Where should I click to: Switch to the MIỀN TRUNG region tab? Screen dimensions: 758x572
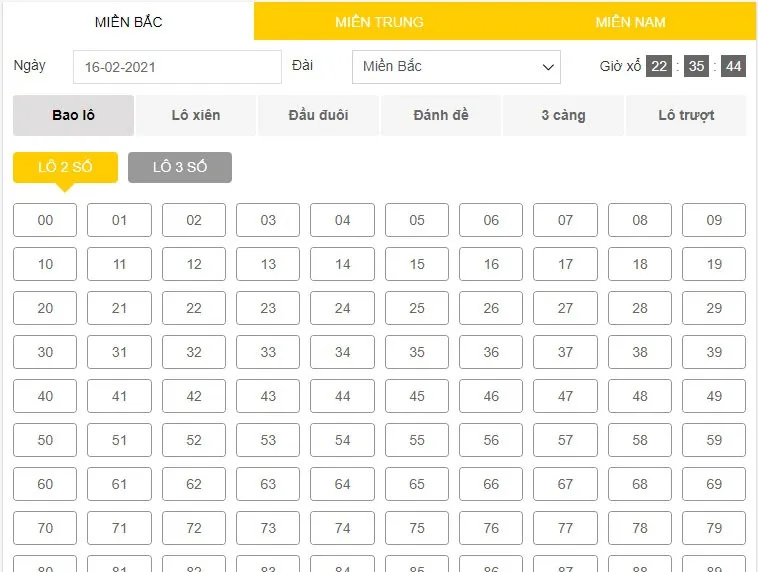coord(379,22)
